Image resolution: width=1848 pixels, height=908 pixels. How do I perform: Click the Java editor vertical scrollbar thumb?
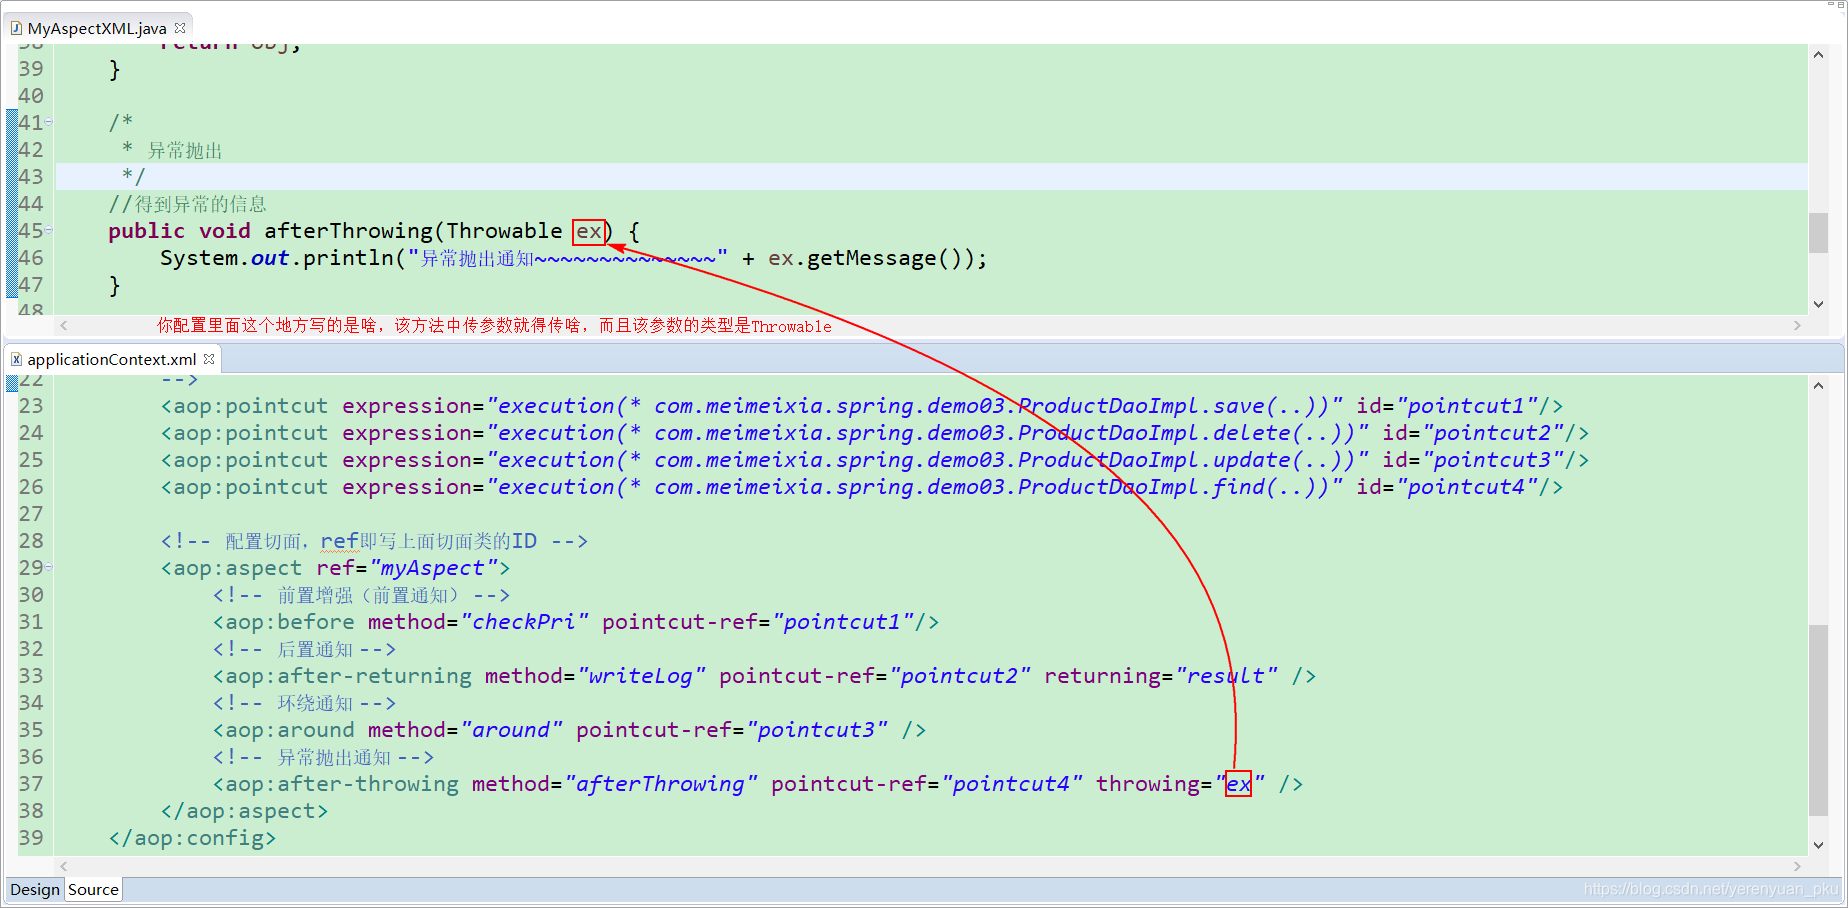point(1818,232)
